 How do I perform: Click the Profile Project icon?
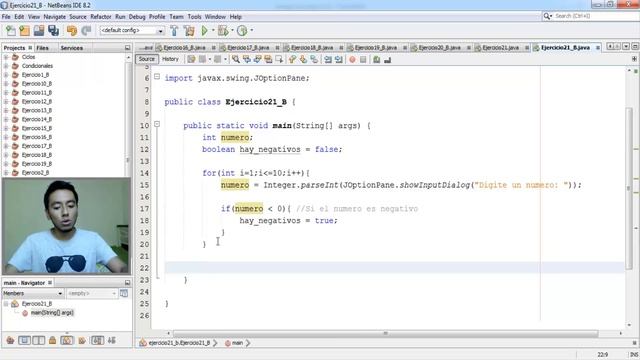point(242,31)
